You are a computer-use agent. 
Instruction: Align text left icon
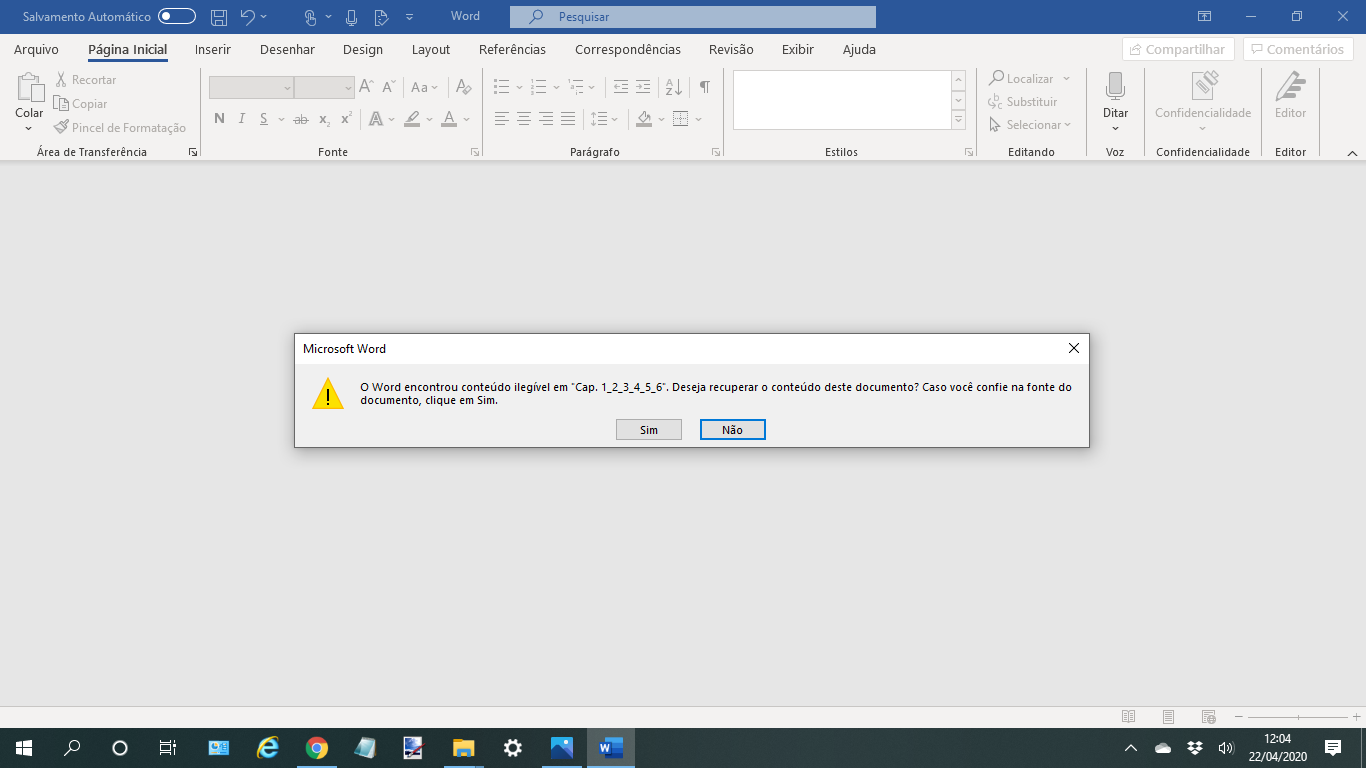pos(502,119)
